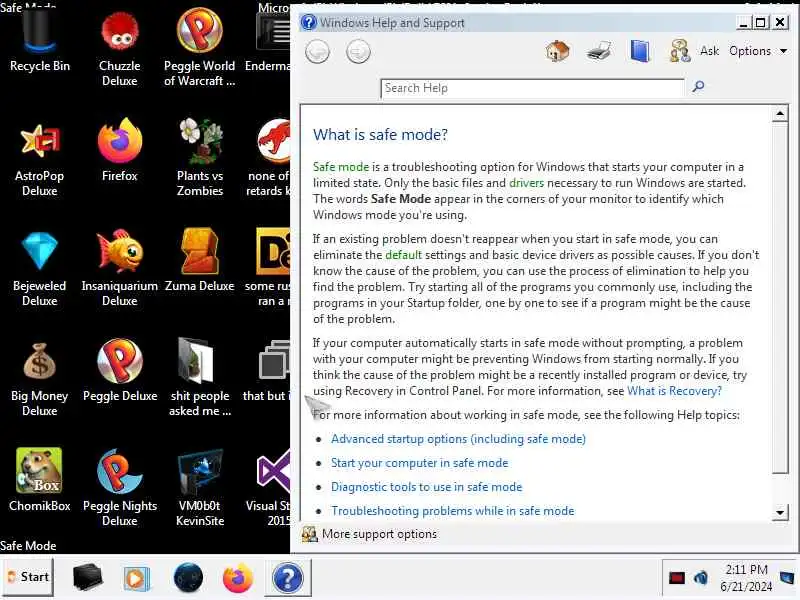Viewport: 800px width, 600px height.
Task: Click the Ask label in Help toolbar
Action: (x=709, y=51)
